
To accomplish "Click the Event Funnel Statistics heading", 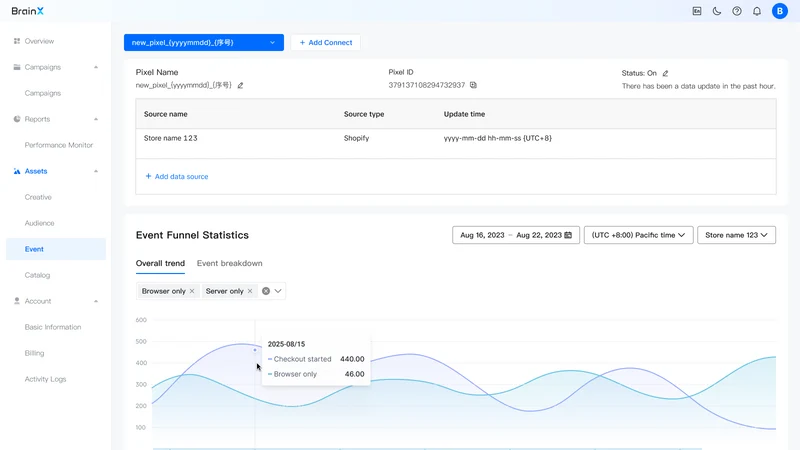I will (192, 235).
